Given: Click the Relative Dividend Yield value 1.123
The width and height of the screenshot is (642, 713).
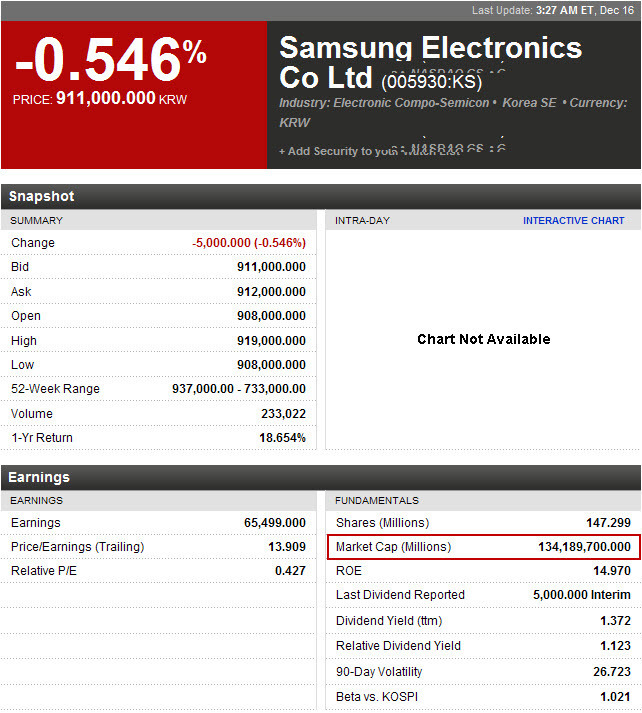Looking at the screenshot, I should [x=615, y=646].
